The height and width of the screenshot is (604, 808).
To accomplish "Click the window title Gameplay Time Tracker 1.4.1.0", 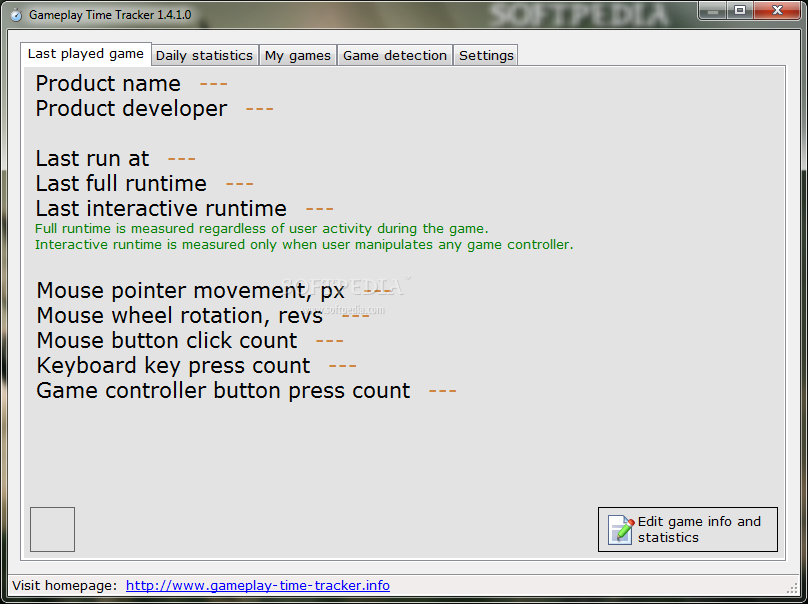I will pyautogui.click(x=110, y=15).
